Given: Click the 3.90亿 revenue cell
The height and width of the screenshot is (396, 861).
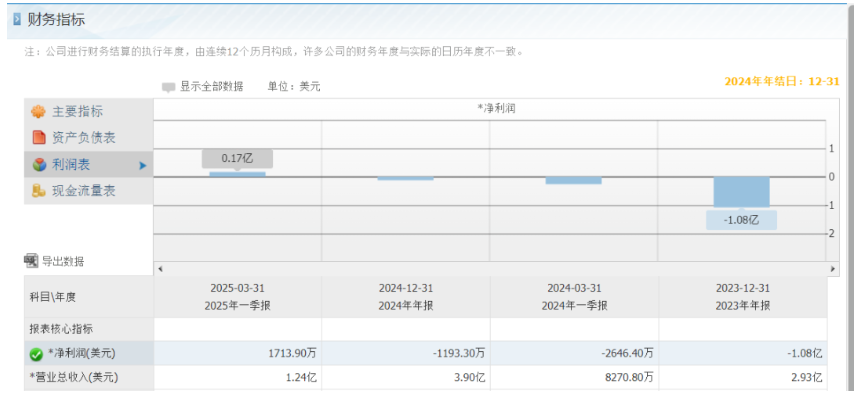Looking at the screenshot, I should tap(406, 378).
